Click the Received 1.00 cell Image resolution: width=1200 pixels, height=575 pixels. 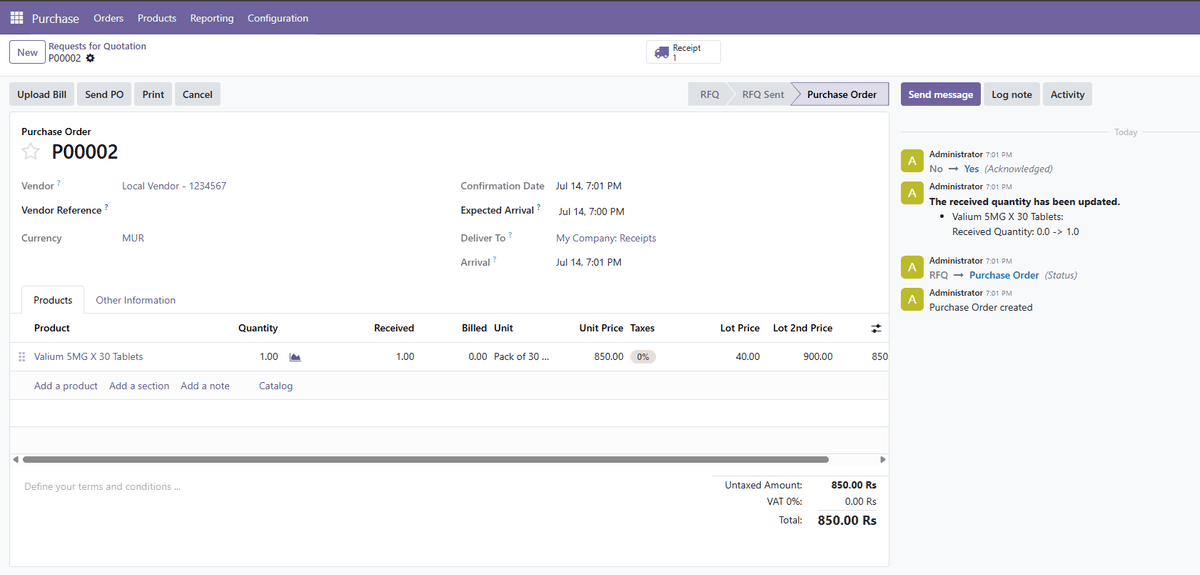(405, 356)
